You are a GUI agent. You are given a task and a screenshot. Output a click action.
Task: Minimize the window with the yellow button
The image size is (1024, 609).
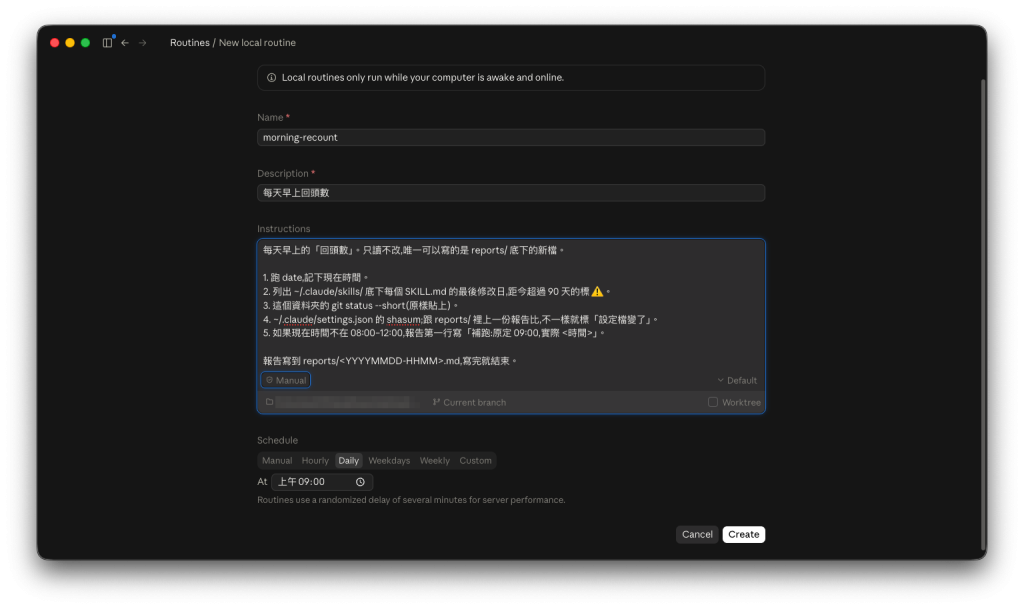coord(70,42)
